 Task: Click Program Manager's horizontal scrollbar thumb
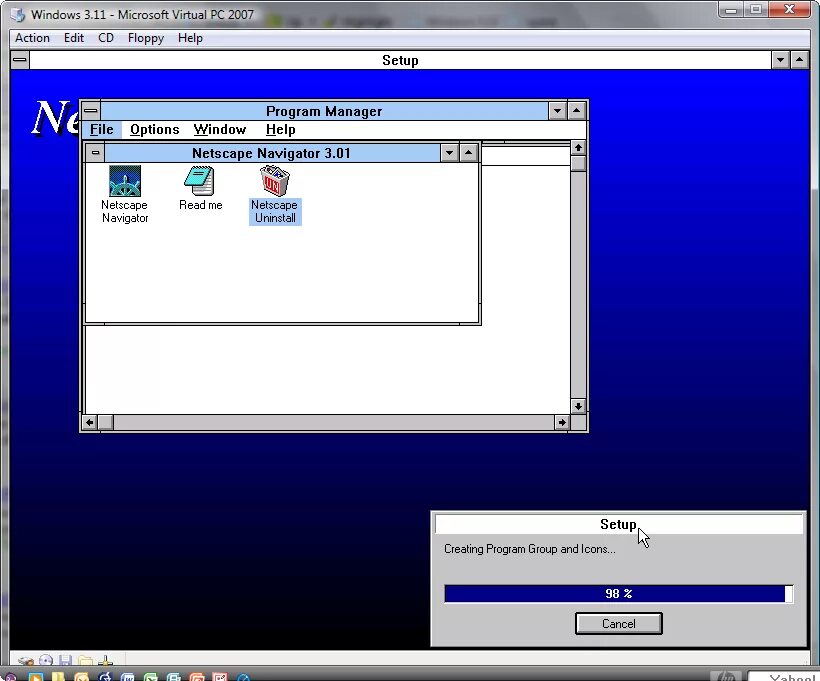pos(106,422)
